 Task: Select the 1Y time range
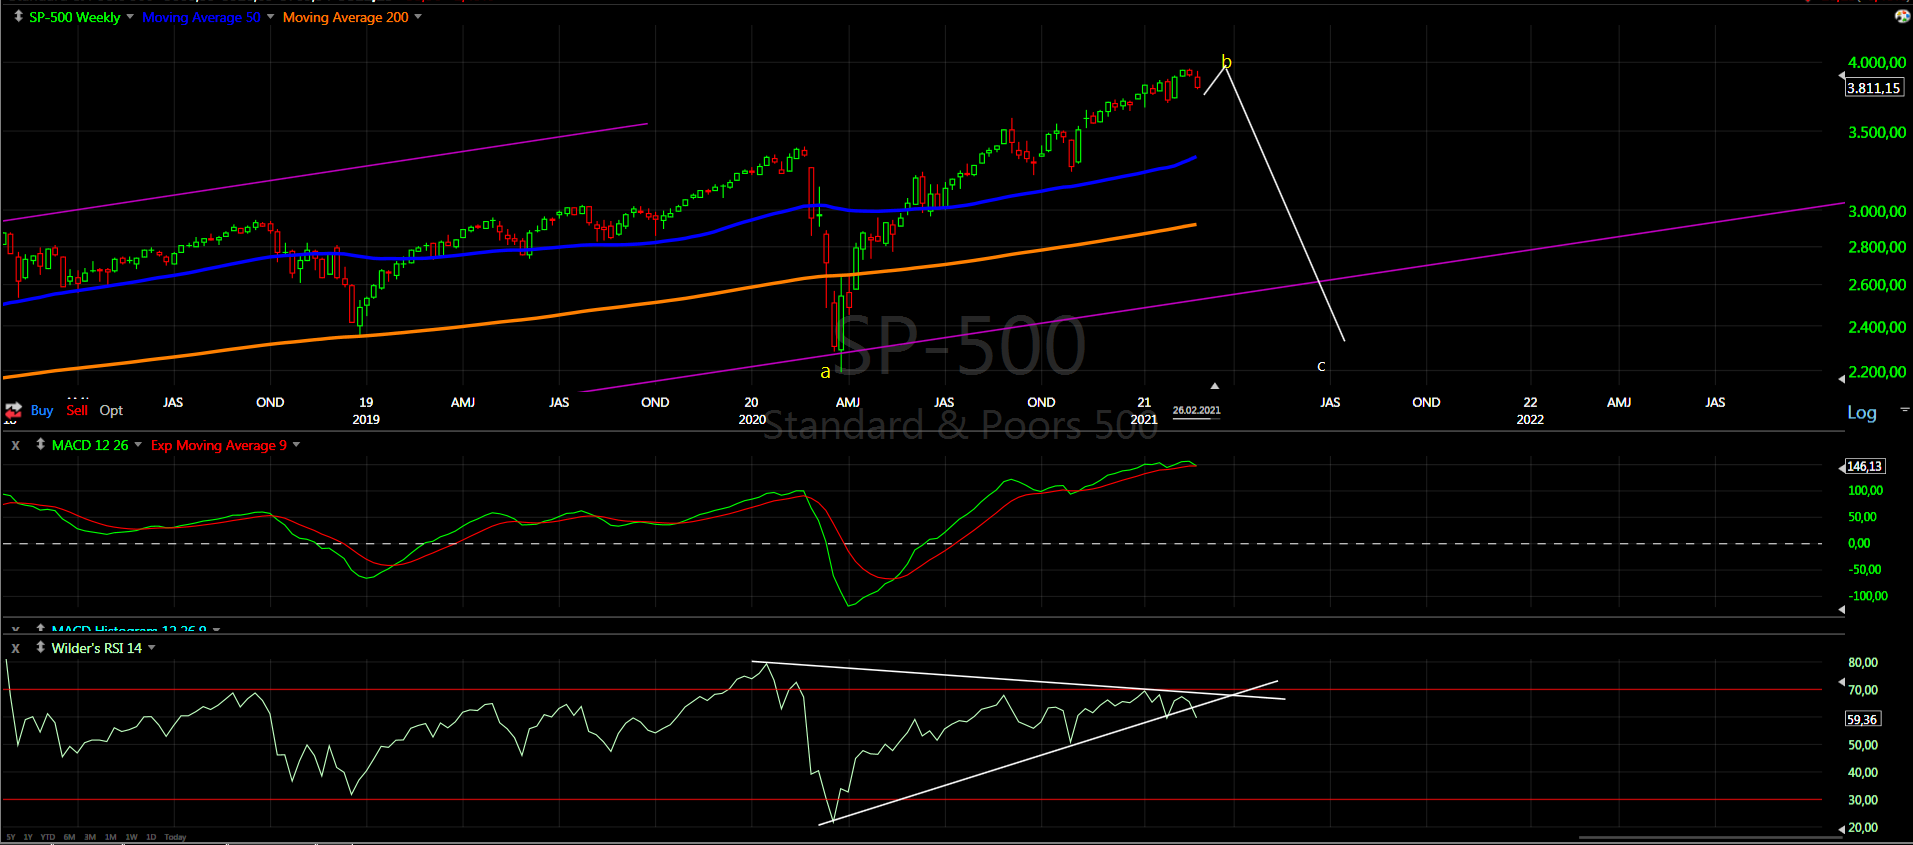click(x=28, y=837)
